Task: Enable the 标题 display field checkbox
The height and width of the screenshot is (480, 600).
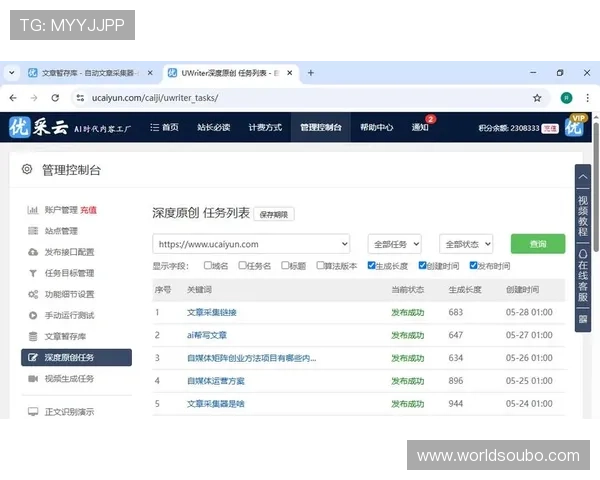Action: click(285, 265)
